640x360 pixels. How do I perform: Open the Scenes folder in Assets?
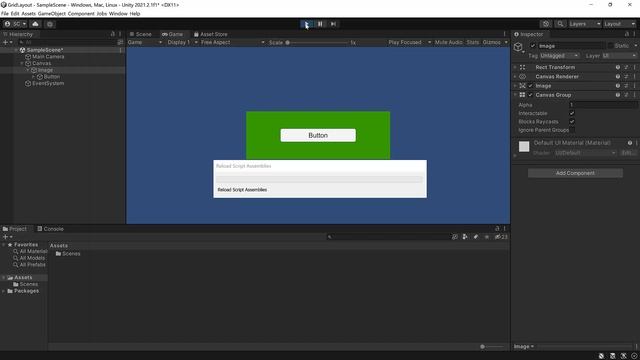(68, 254)
